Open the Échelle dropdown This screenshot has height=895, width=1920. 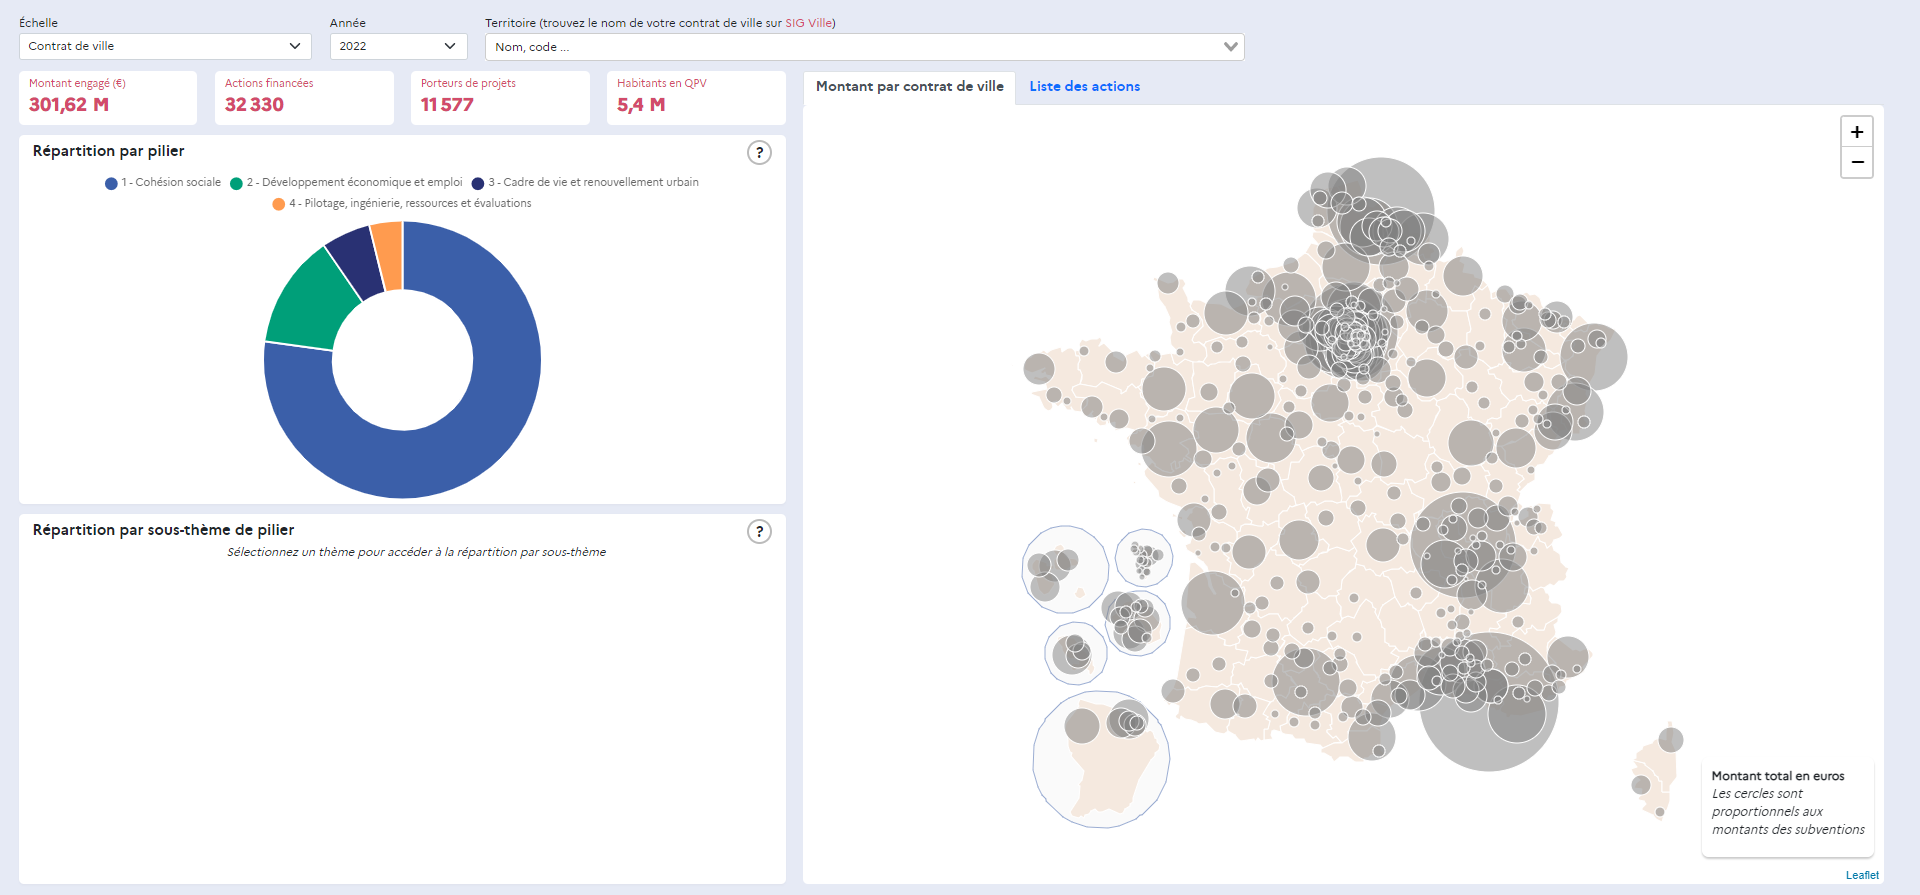(x=165, y=46)
